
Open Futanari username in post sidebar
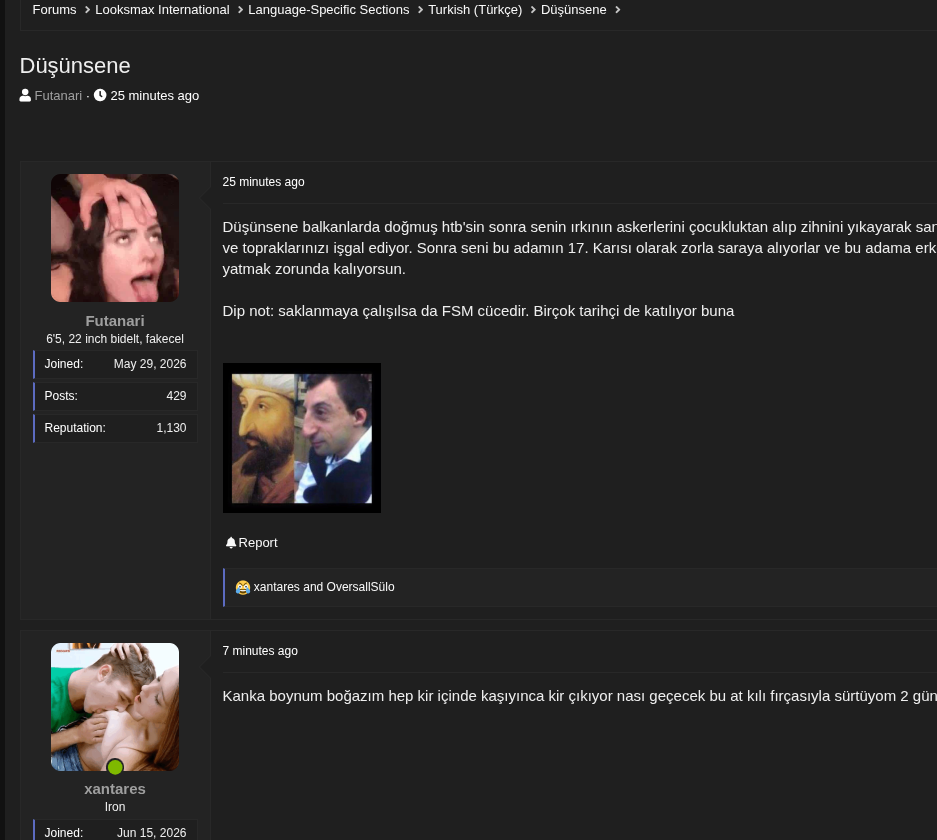tap(115, 321)
